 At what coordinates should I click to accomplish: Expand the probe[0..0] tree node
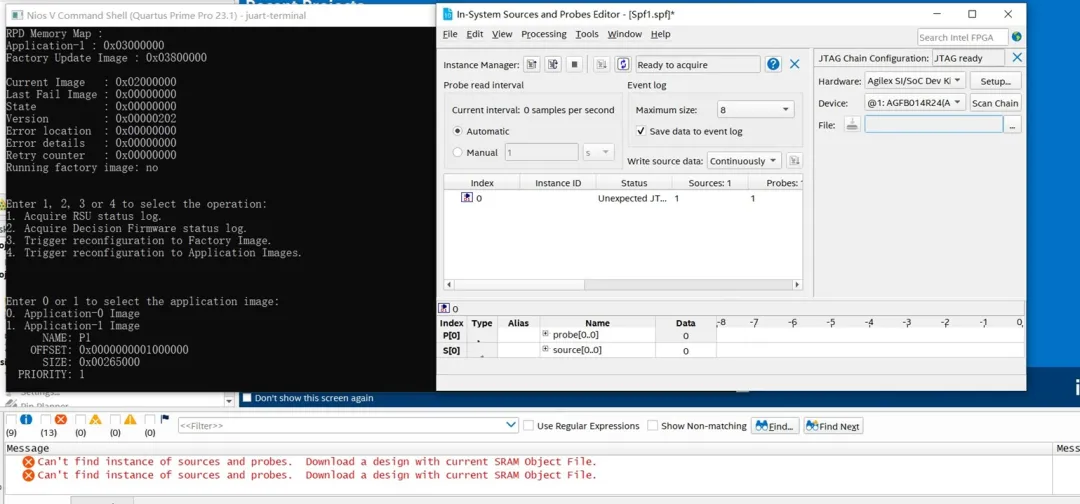click(546, 335)
